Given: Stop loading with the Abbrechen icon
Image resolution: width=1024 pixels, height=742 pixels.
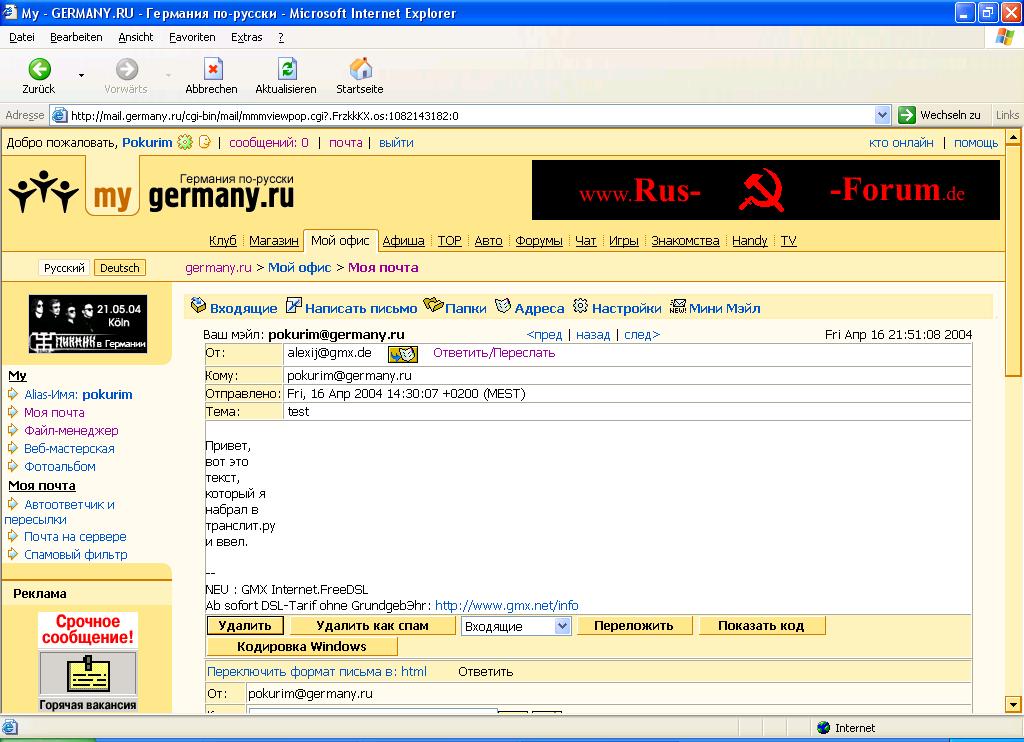Looking at the screenshot, I should (x=213, y=69).
